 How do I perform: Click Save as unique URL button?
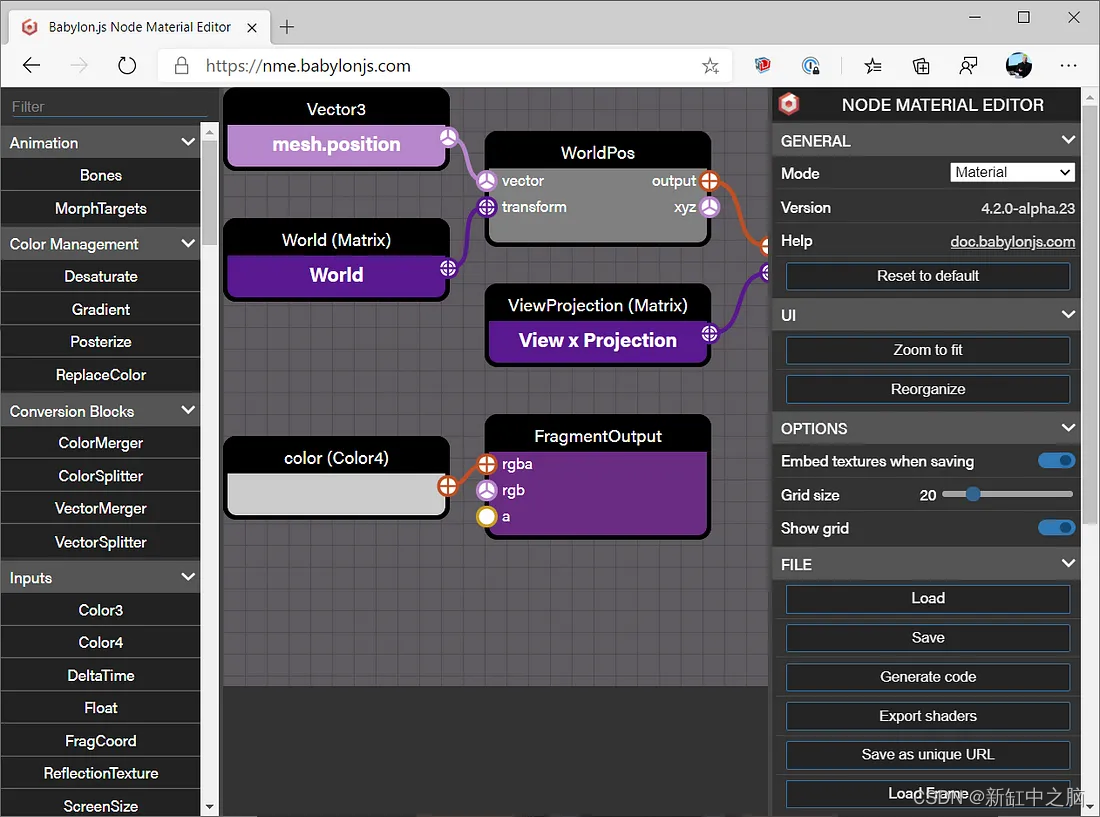click(927, 755)
